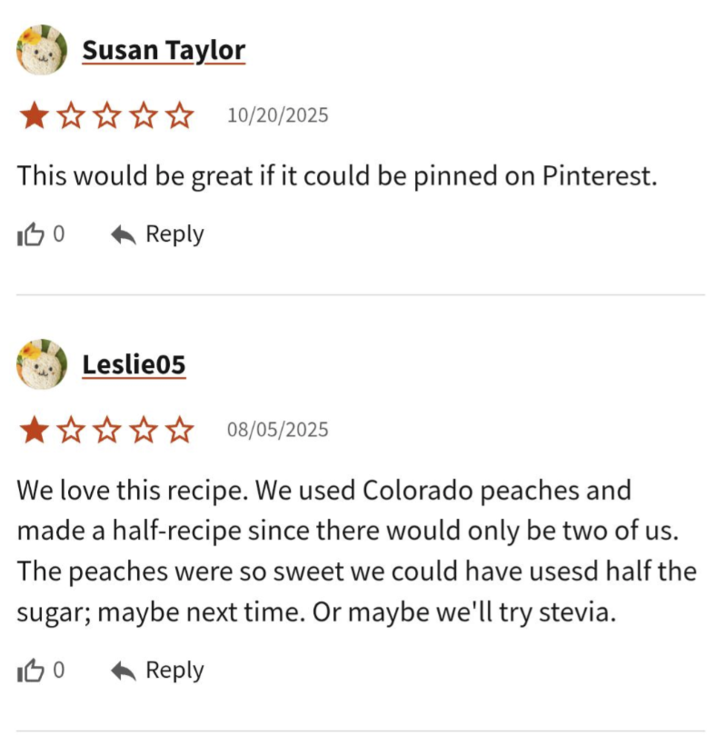
Task: Click the fifth empty star in Leslie05's rating
Action: click(x=180, y=431)
